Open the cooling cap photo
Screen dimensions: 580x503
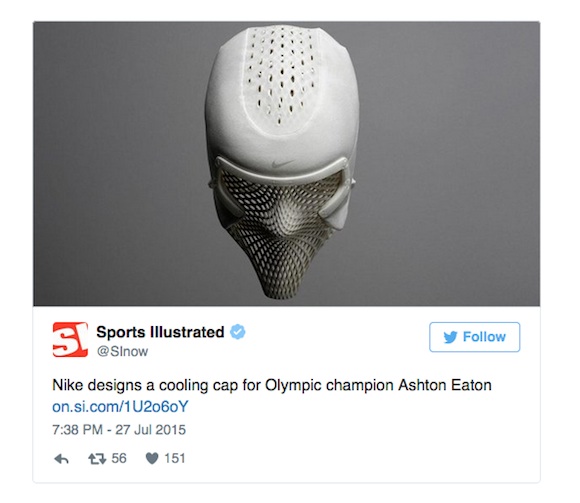click(x=286, y=163)
